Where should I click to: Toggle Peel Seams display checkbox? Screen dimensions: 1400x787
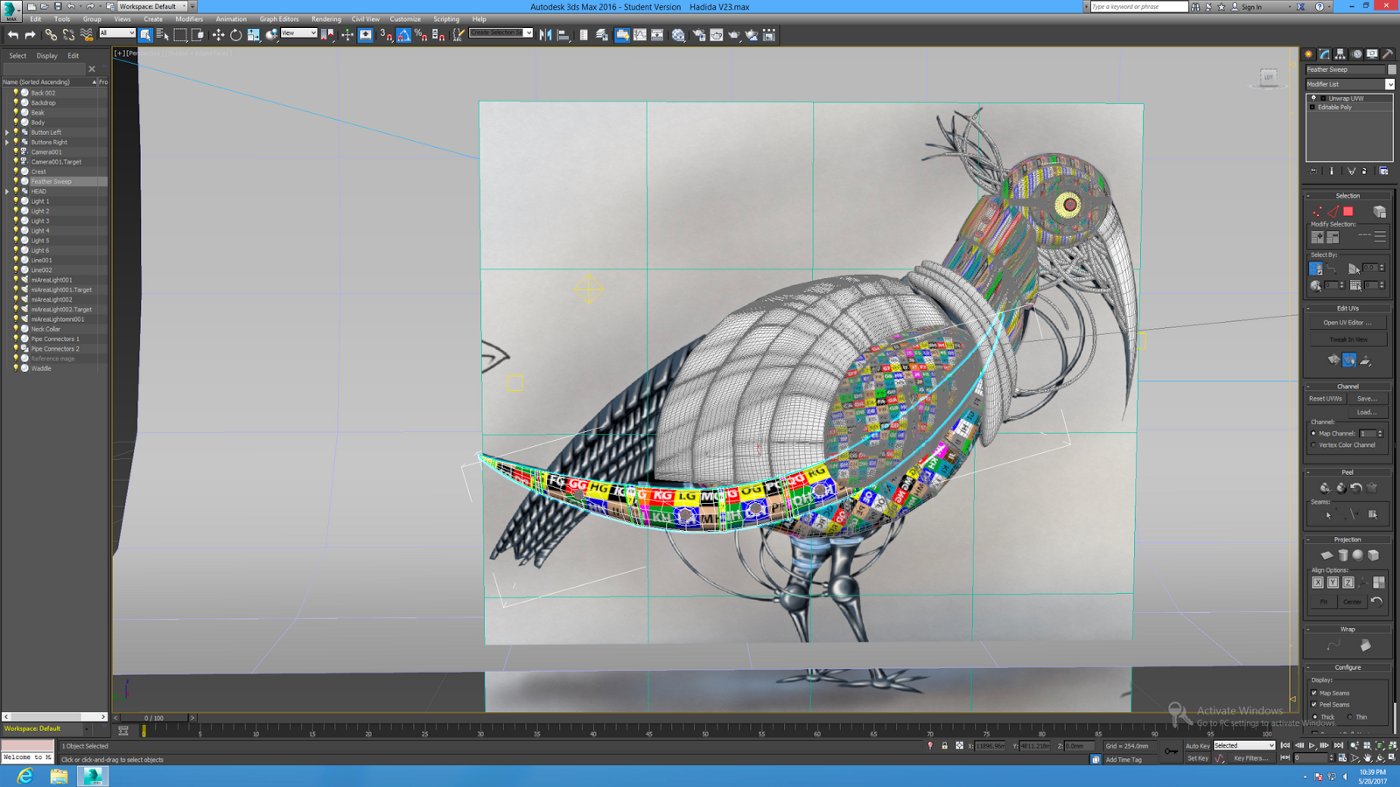coord(1315,704)
